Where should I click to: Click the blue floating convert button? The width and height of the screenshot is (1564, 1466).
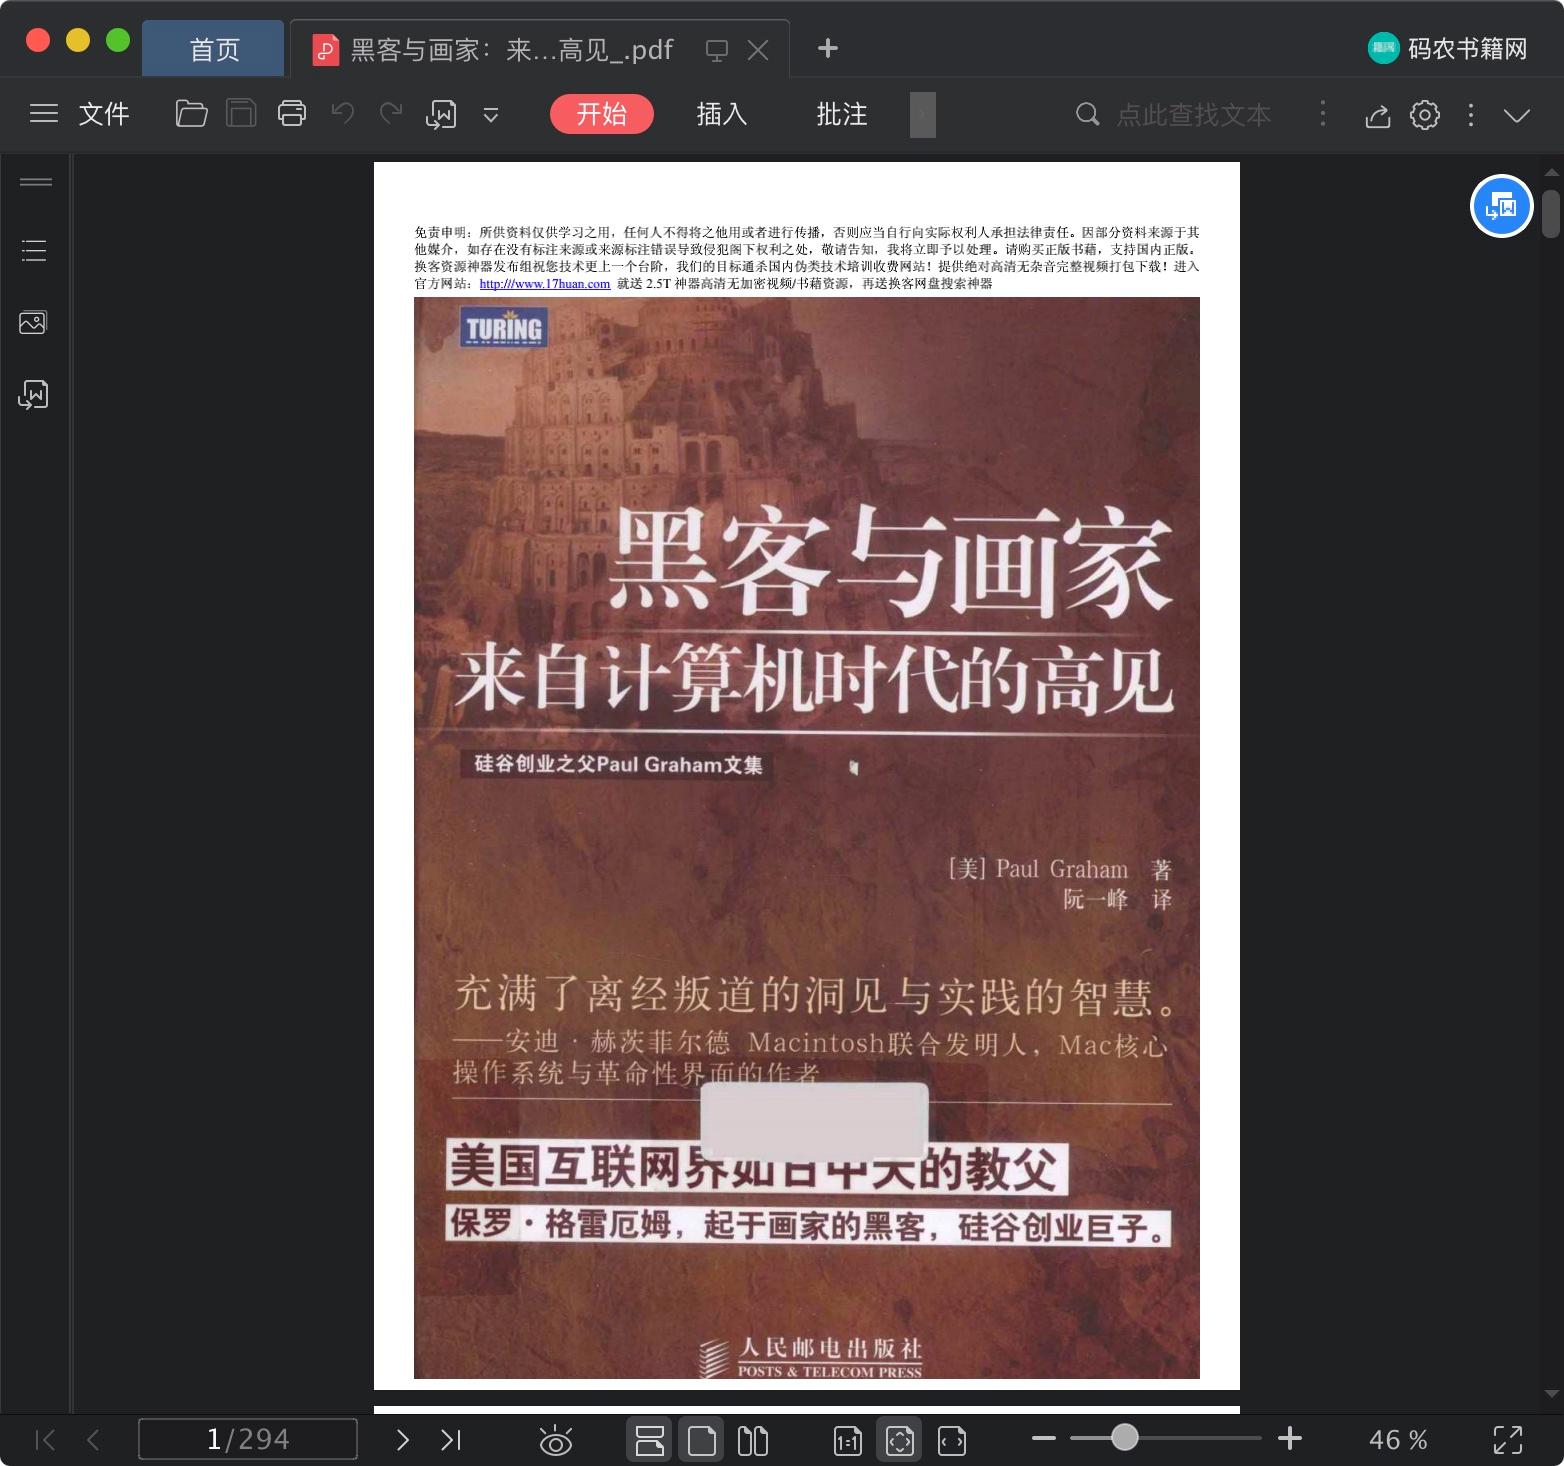pyautogui.click(x=1501, y=206)
